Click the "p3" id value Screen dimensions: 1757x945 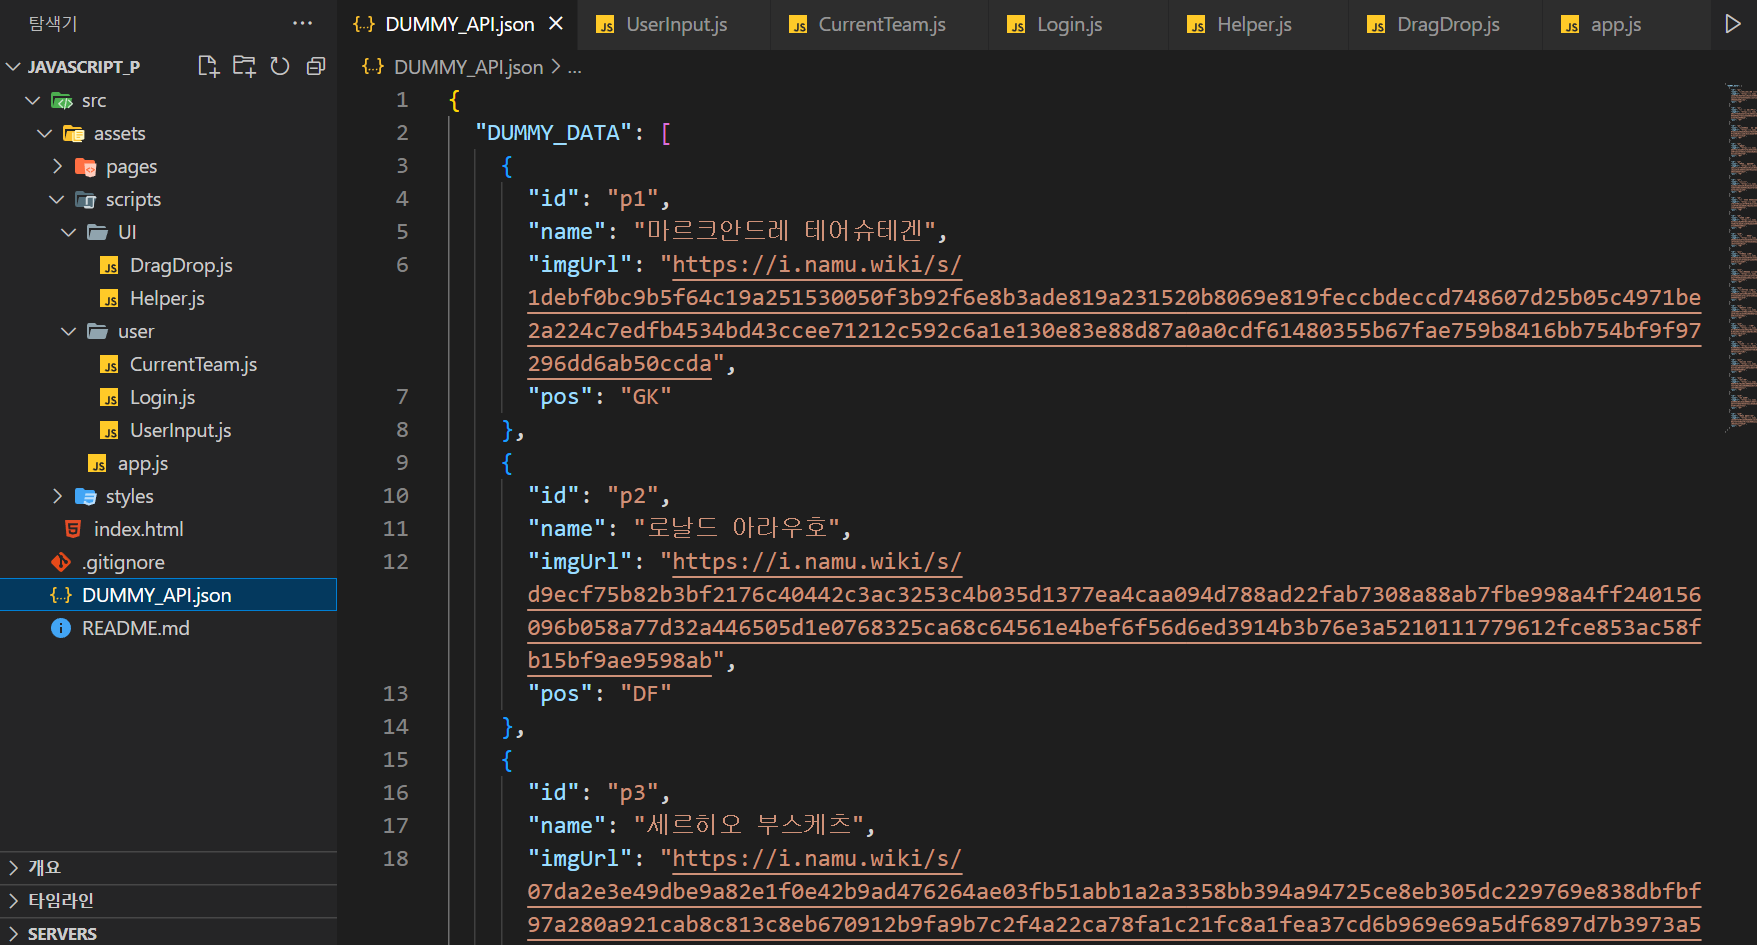coord(632,793)
